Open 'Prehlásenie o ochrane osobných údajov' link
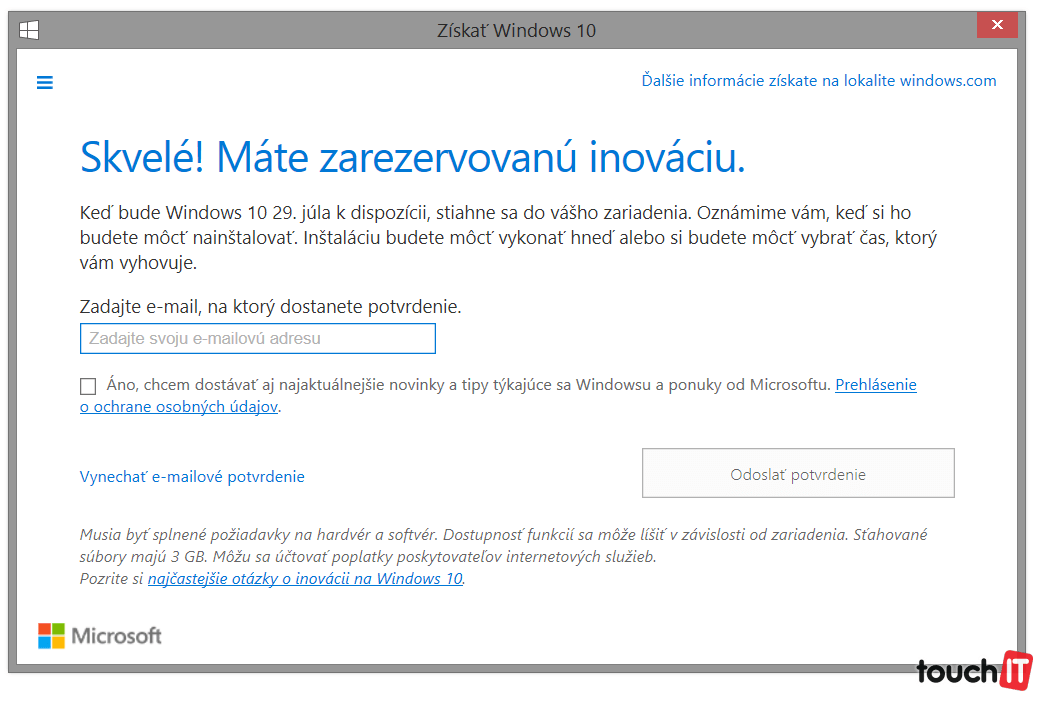1043x701 pixels. pos(875,385)
